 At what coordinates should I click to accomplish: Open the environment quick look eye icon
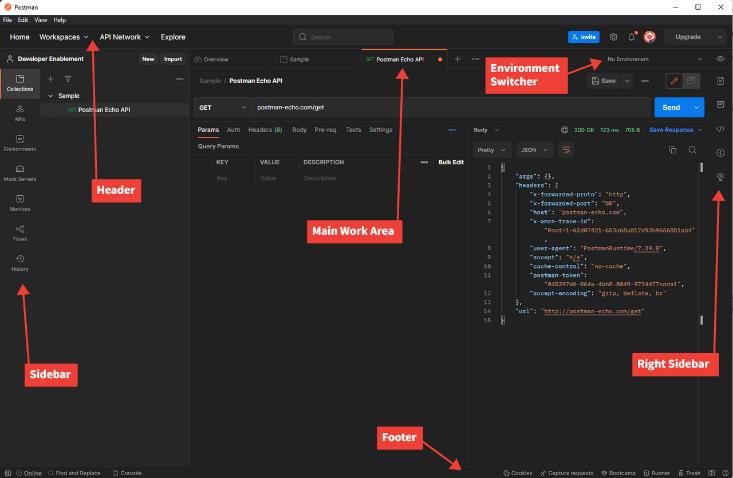[x=720, y=59]
